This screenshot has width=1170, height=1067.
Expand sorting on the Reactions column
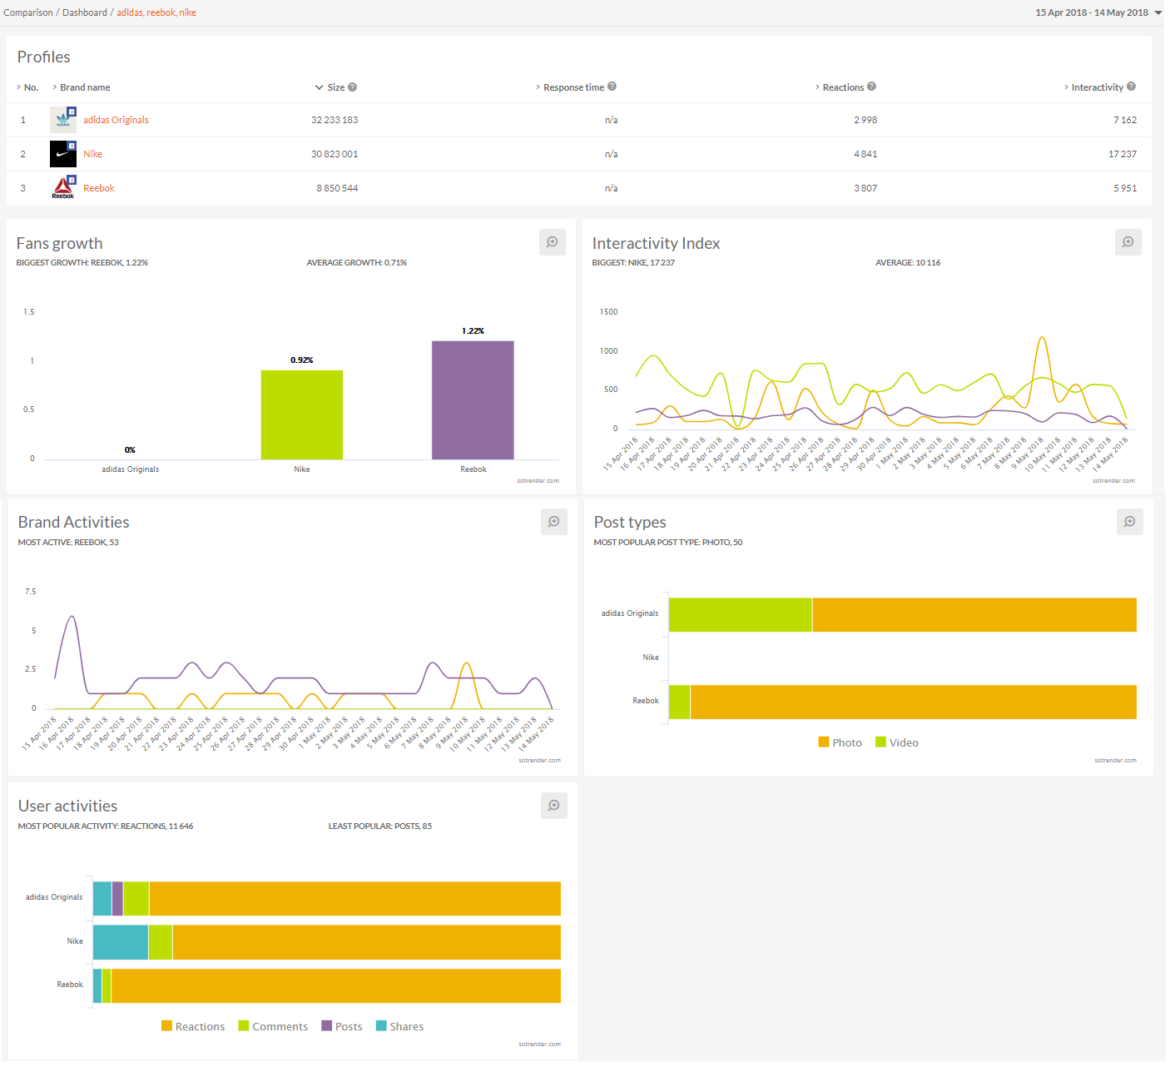[x=817, y=87]
